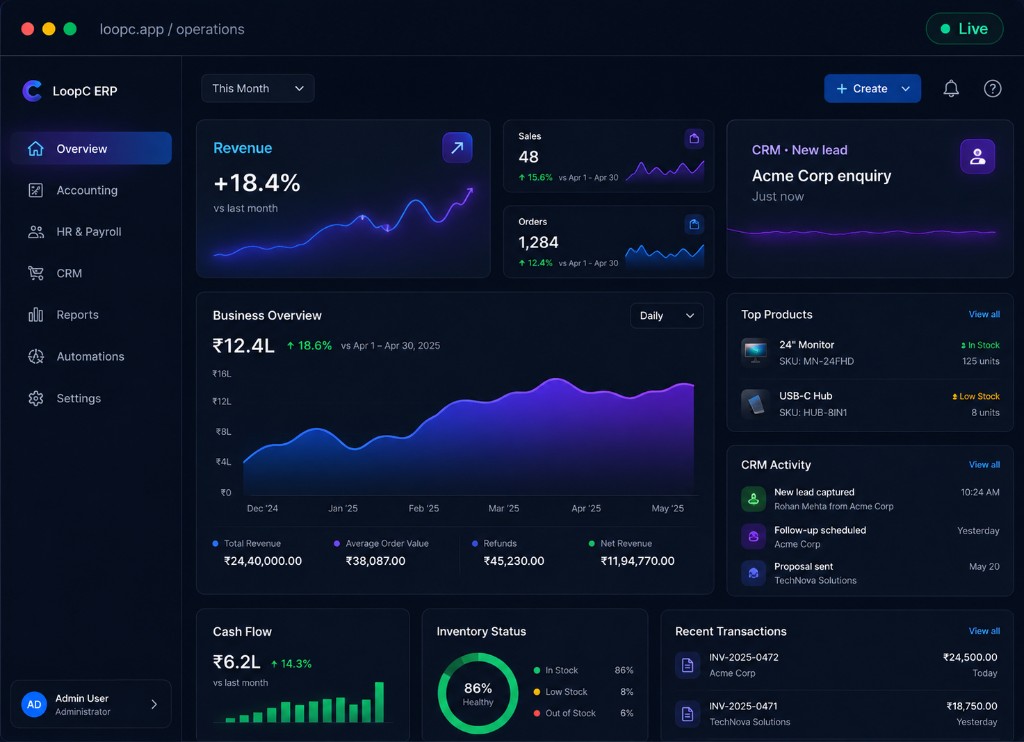Open the Reports menu item

pos(91,315)
